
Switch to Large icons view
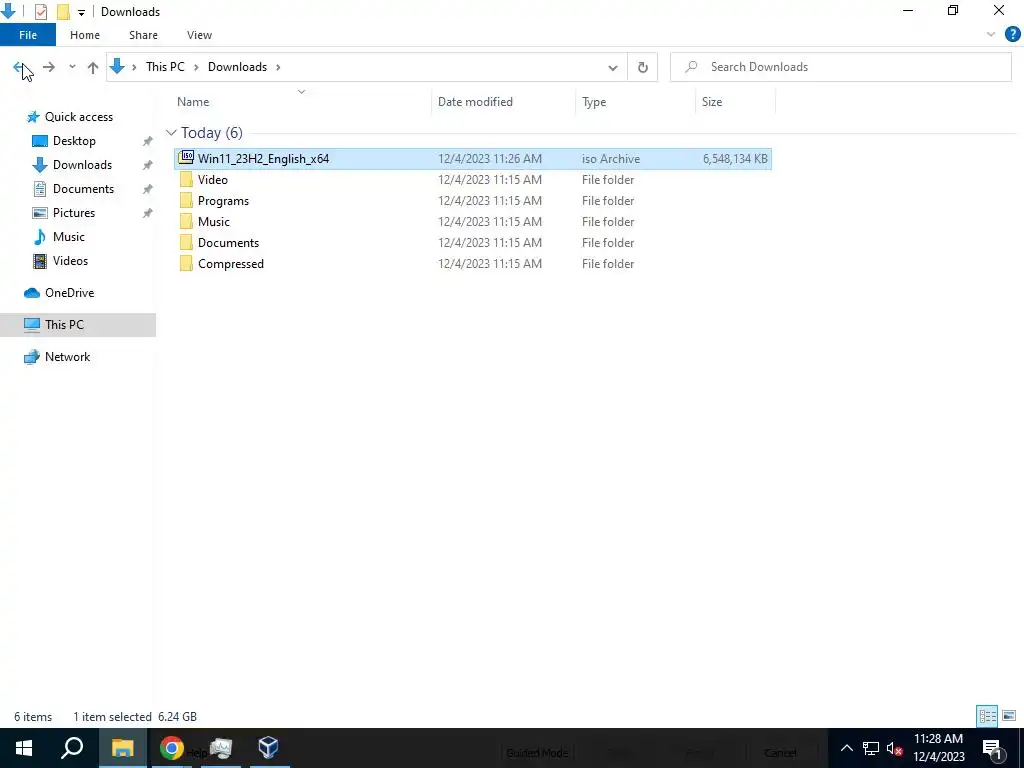(x=1009, y=716)
